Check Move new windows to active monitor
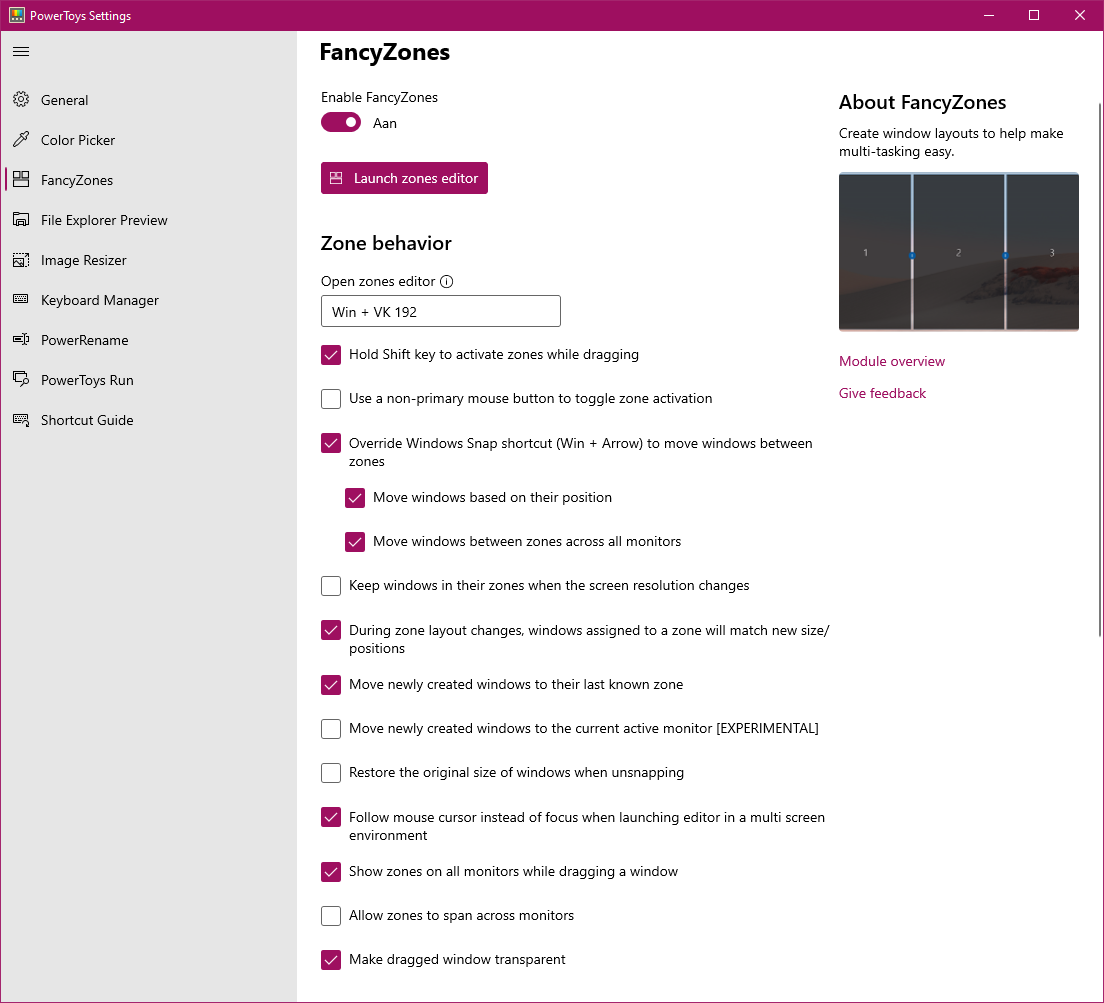 pyautogui.click(x=331, y=728)
